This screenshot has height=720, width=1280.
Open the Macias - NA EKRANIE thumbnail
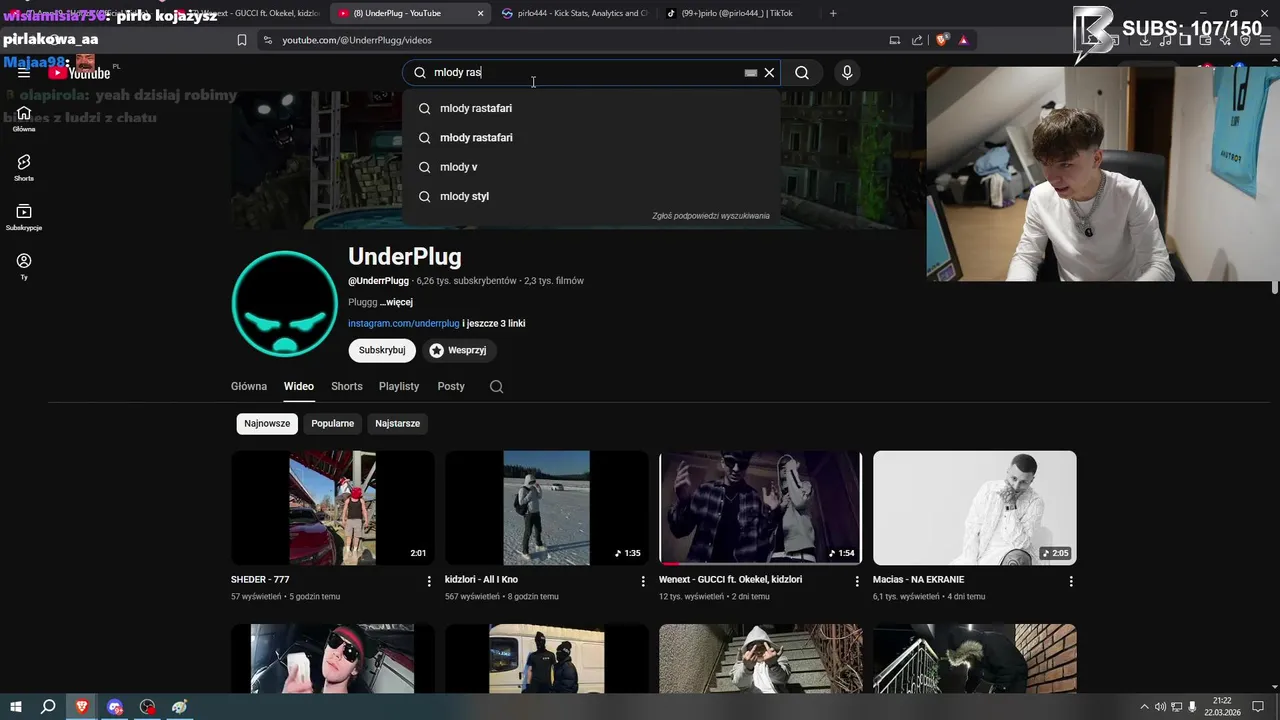(975, 508)
